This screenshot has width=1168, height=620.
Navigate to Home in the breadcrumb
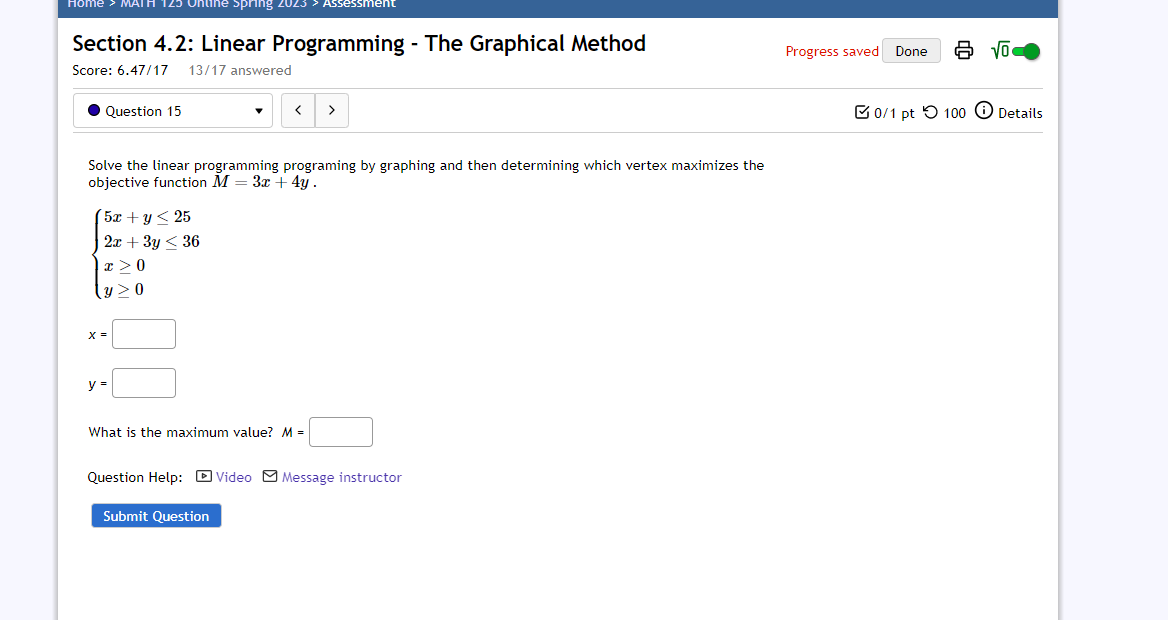(x=85, y=4)
